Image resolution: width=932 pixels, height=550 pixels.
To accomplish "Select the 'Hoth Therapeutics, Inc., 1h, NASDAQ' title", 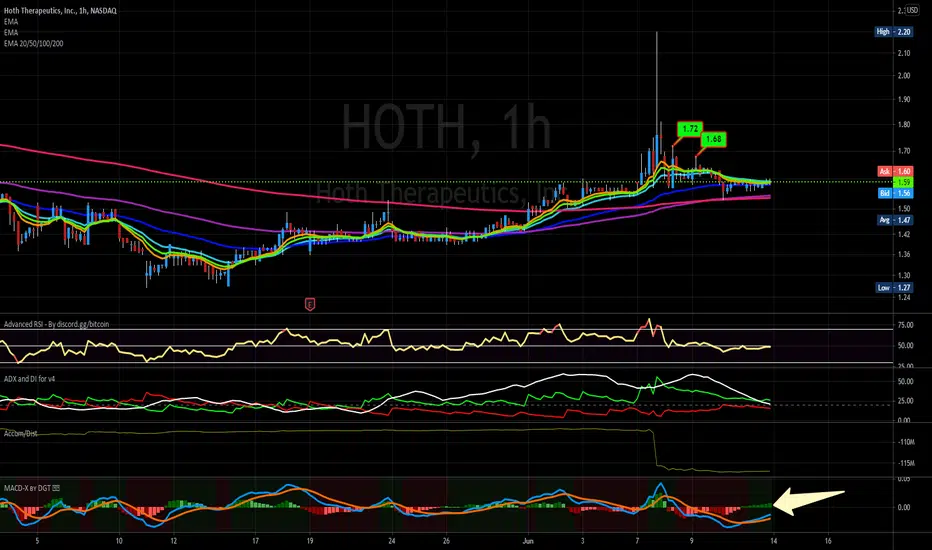I will [x=60, y=11].
